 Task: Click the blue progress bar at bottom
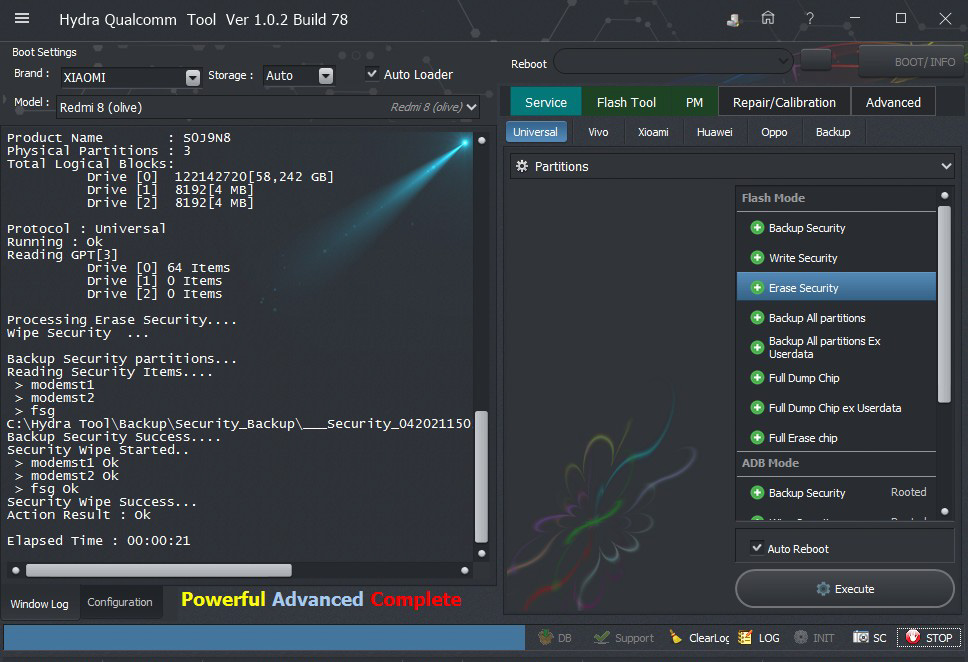pyautogui.click(x=264, y=637)
